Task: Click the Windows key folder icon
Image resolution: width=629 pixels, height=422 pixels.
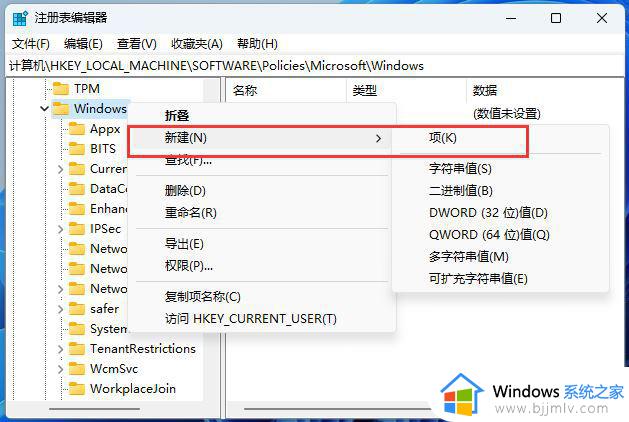Action: pyautogui.click(x=61, y=108)
